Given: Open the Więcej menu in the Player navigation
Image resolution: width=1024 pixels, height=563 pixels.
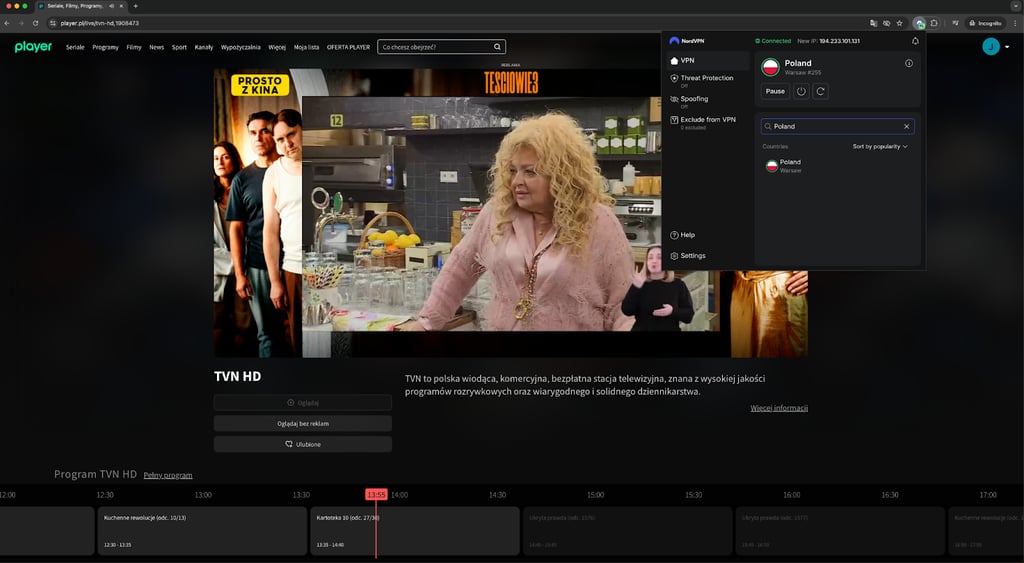Looking at the screenshot, I should (277, 47).
